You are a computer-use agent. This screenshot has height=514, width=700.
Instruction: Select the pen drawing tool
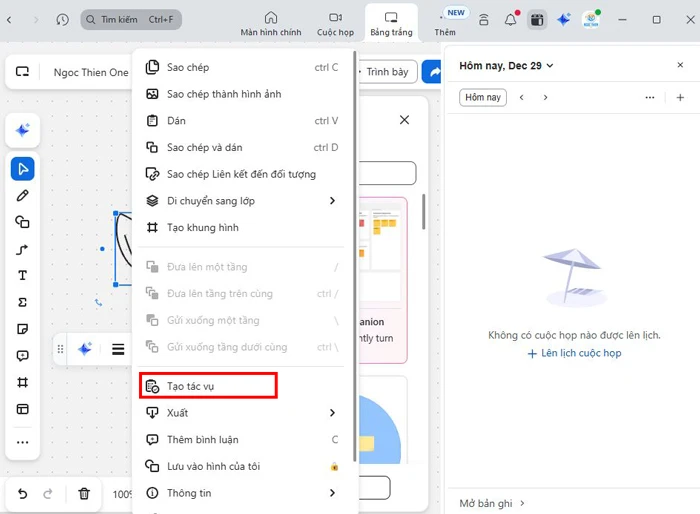(22, 196)
